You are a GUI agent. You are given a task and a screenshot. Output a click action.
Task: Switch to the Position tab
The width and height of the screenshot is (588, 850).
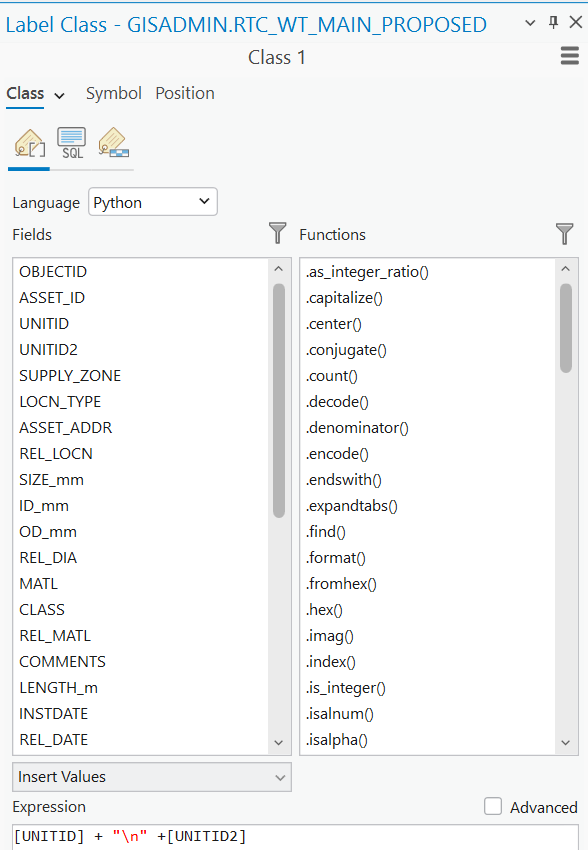click(185, 93)
